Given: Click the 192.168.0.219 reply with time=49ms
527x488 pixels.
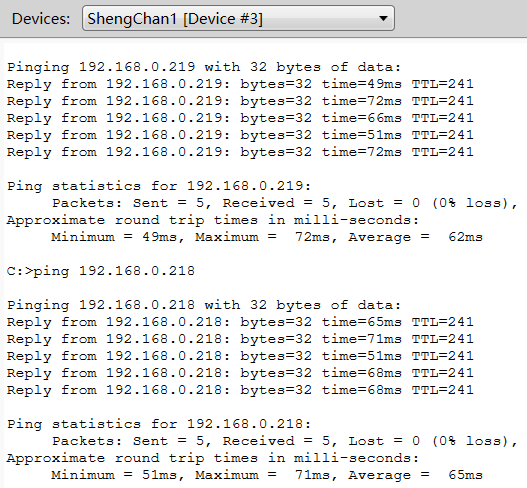Looking at the screenshot, I should click(240, 84).
